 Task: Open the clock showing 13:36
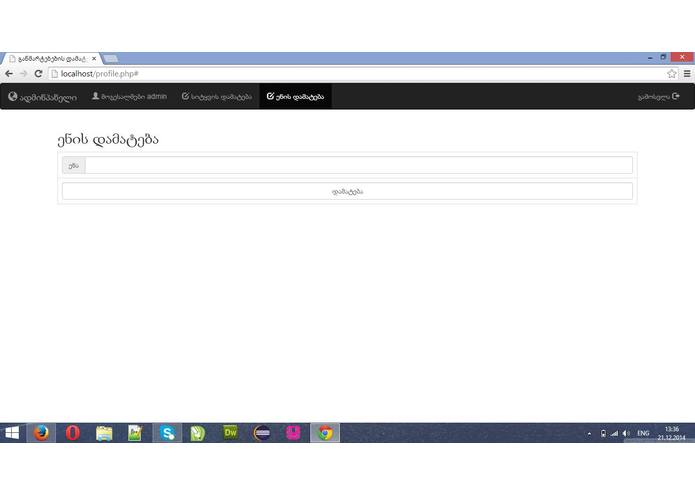coord(672,433)
